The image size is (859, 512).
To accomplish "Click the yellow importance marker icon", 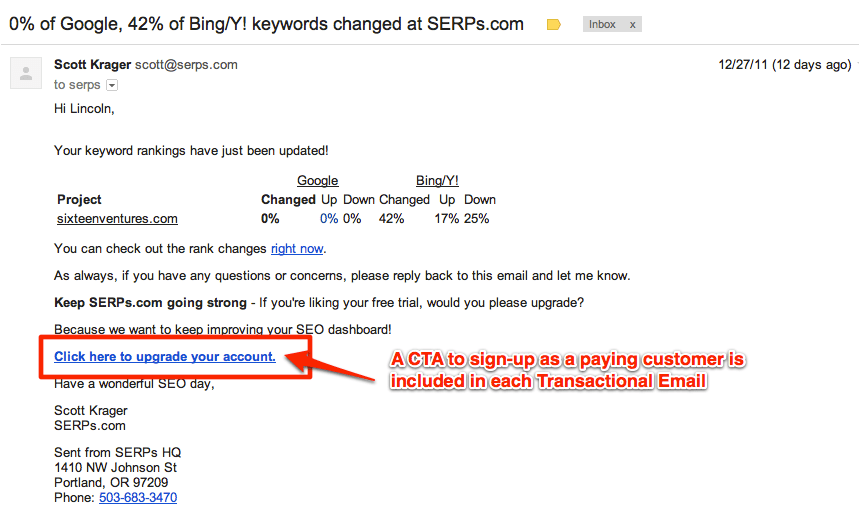I will (553, 25).
